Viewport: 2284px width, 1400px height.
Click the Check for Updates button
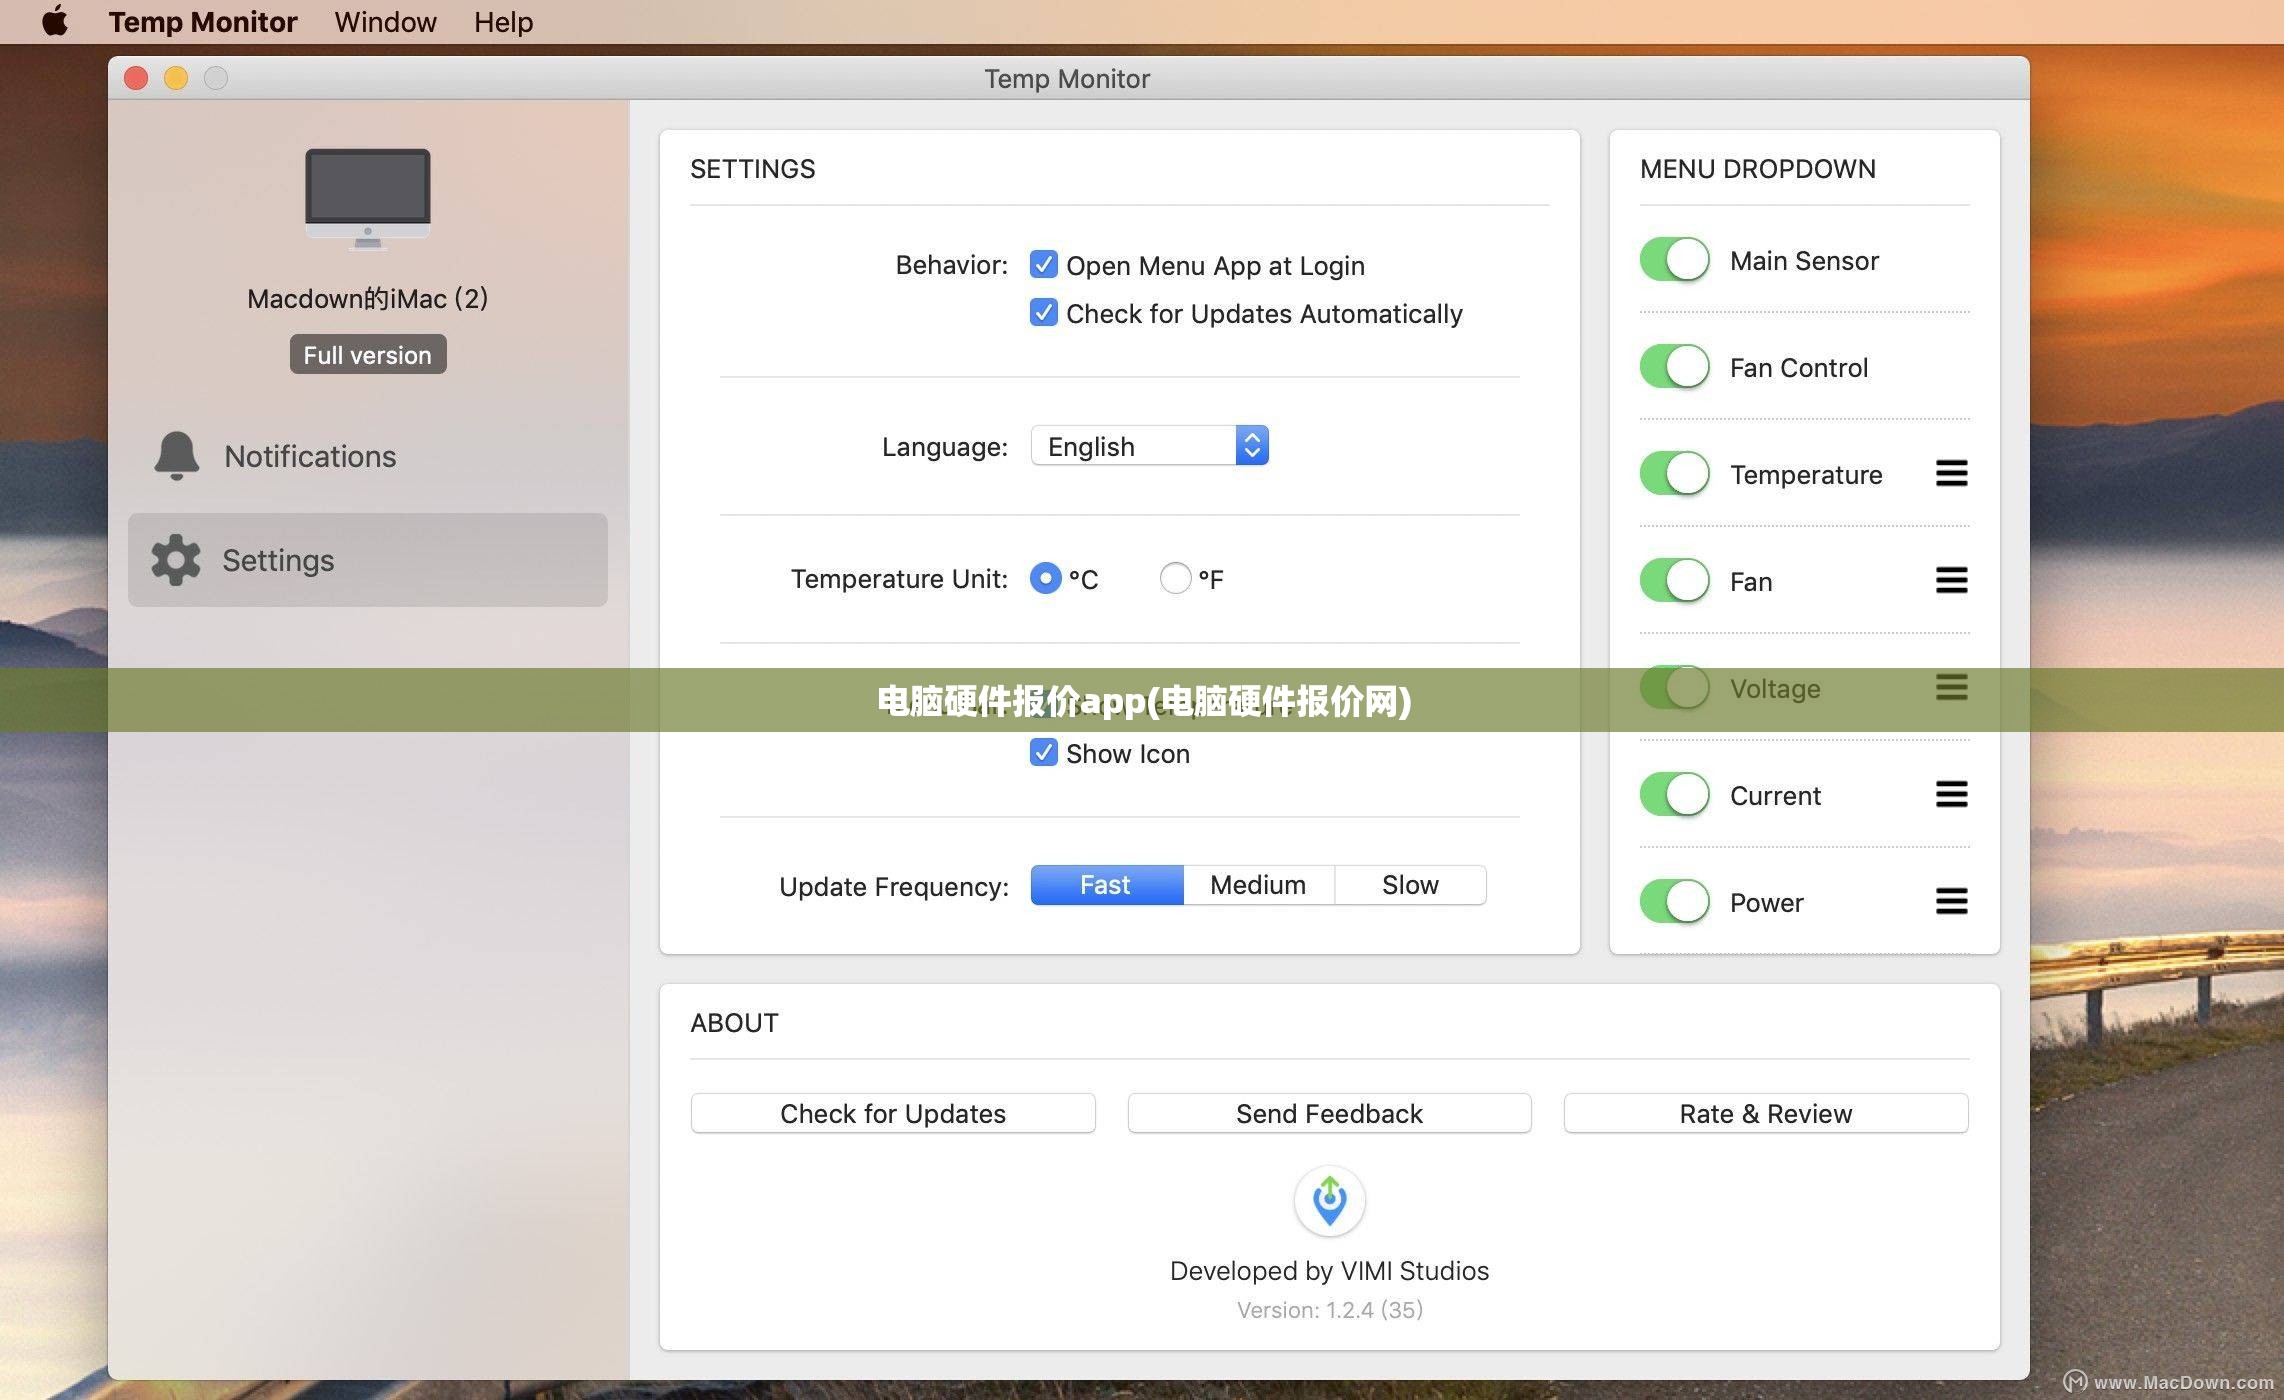(x=893, y=1113)
